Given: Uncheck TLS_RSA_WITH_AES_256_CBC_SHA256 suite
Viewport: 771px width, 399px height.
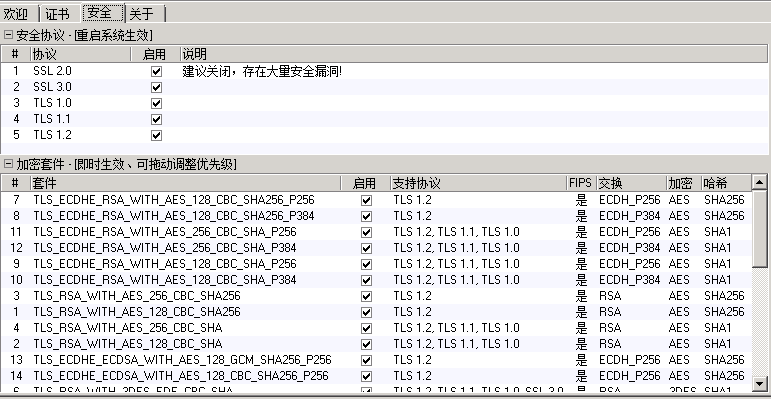Looking at the screenshot, I should point(366,296).
